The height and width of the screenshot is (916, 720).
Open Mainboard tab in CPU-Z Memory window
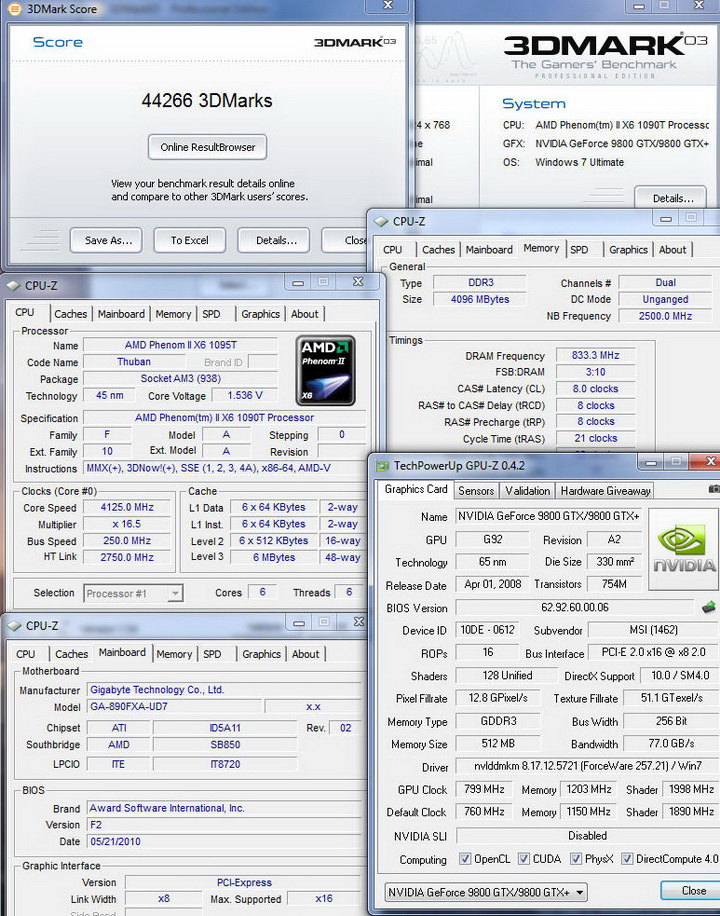[489, 249]
